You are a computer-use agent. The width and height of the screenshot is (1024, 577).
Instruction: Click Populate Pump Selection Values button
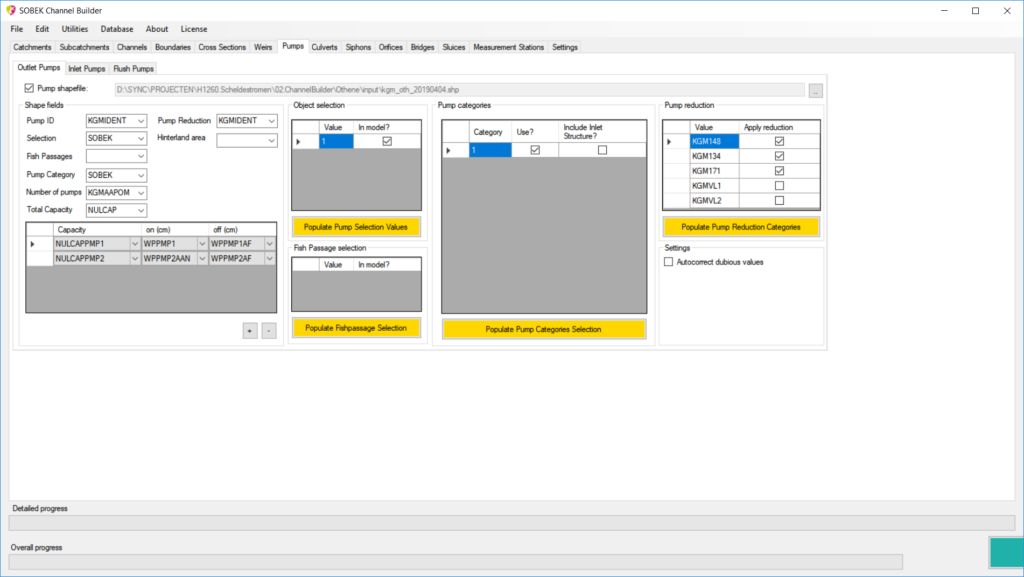[x=357, y=227]
